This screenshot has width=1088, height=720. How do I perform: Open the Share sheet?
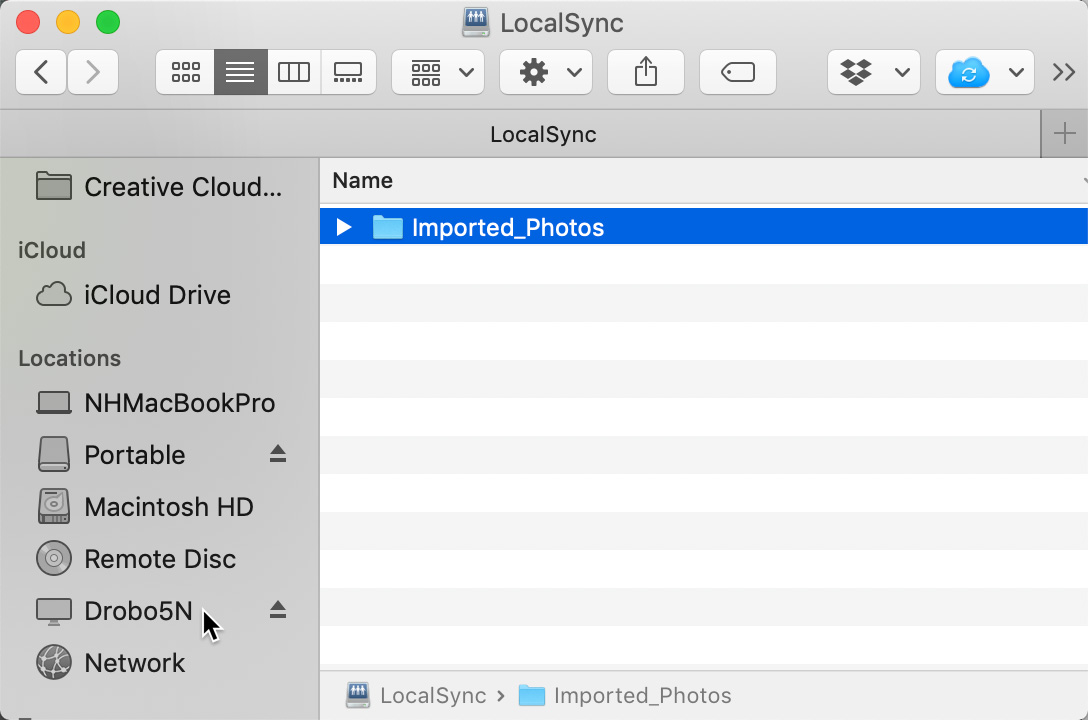[645, 72]
